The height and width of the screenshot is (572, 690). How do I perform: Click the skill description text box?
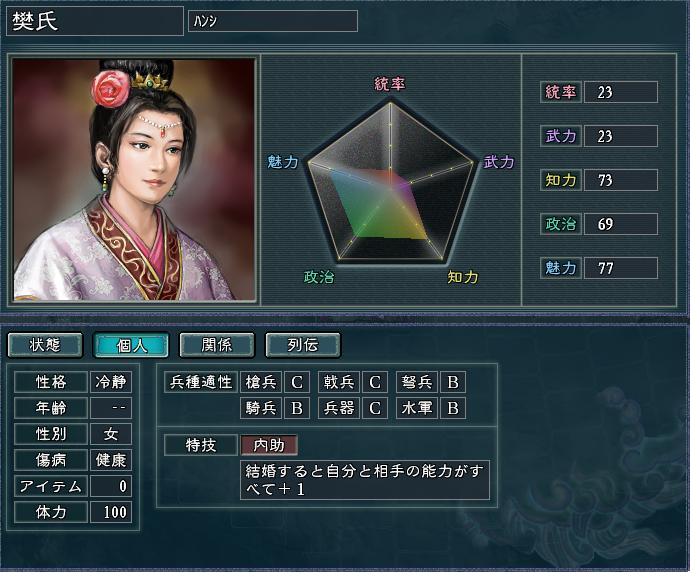pos(365,480)
